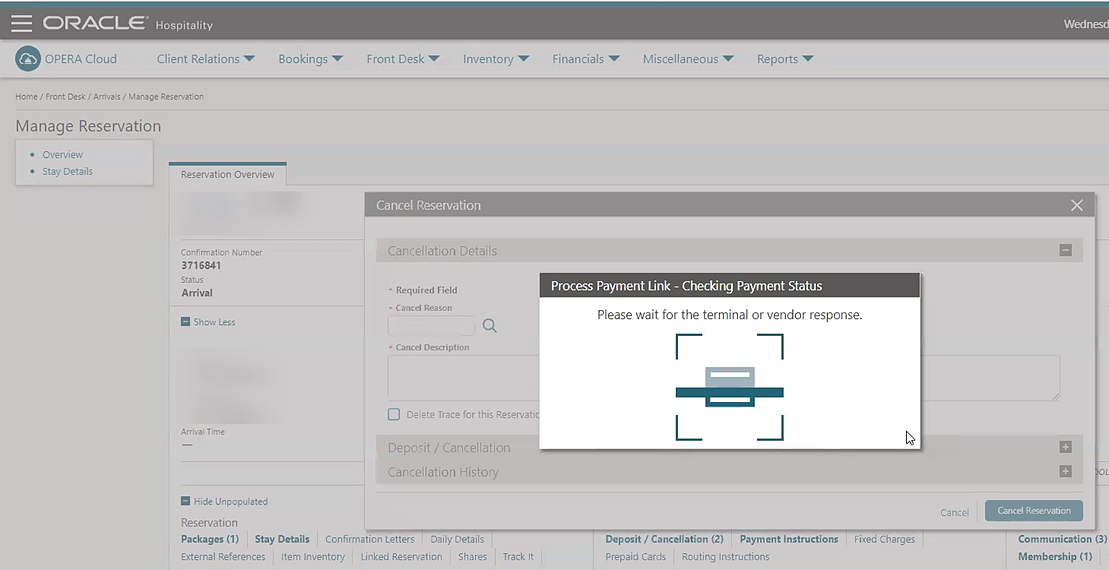Open the Shares link

point(472,557)
